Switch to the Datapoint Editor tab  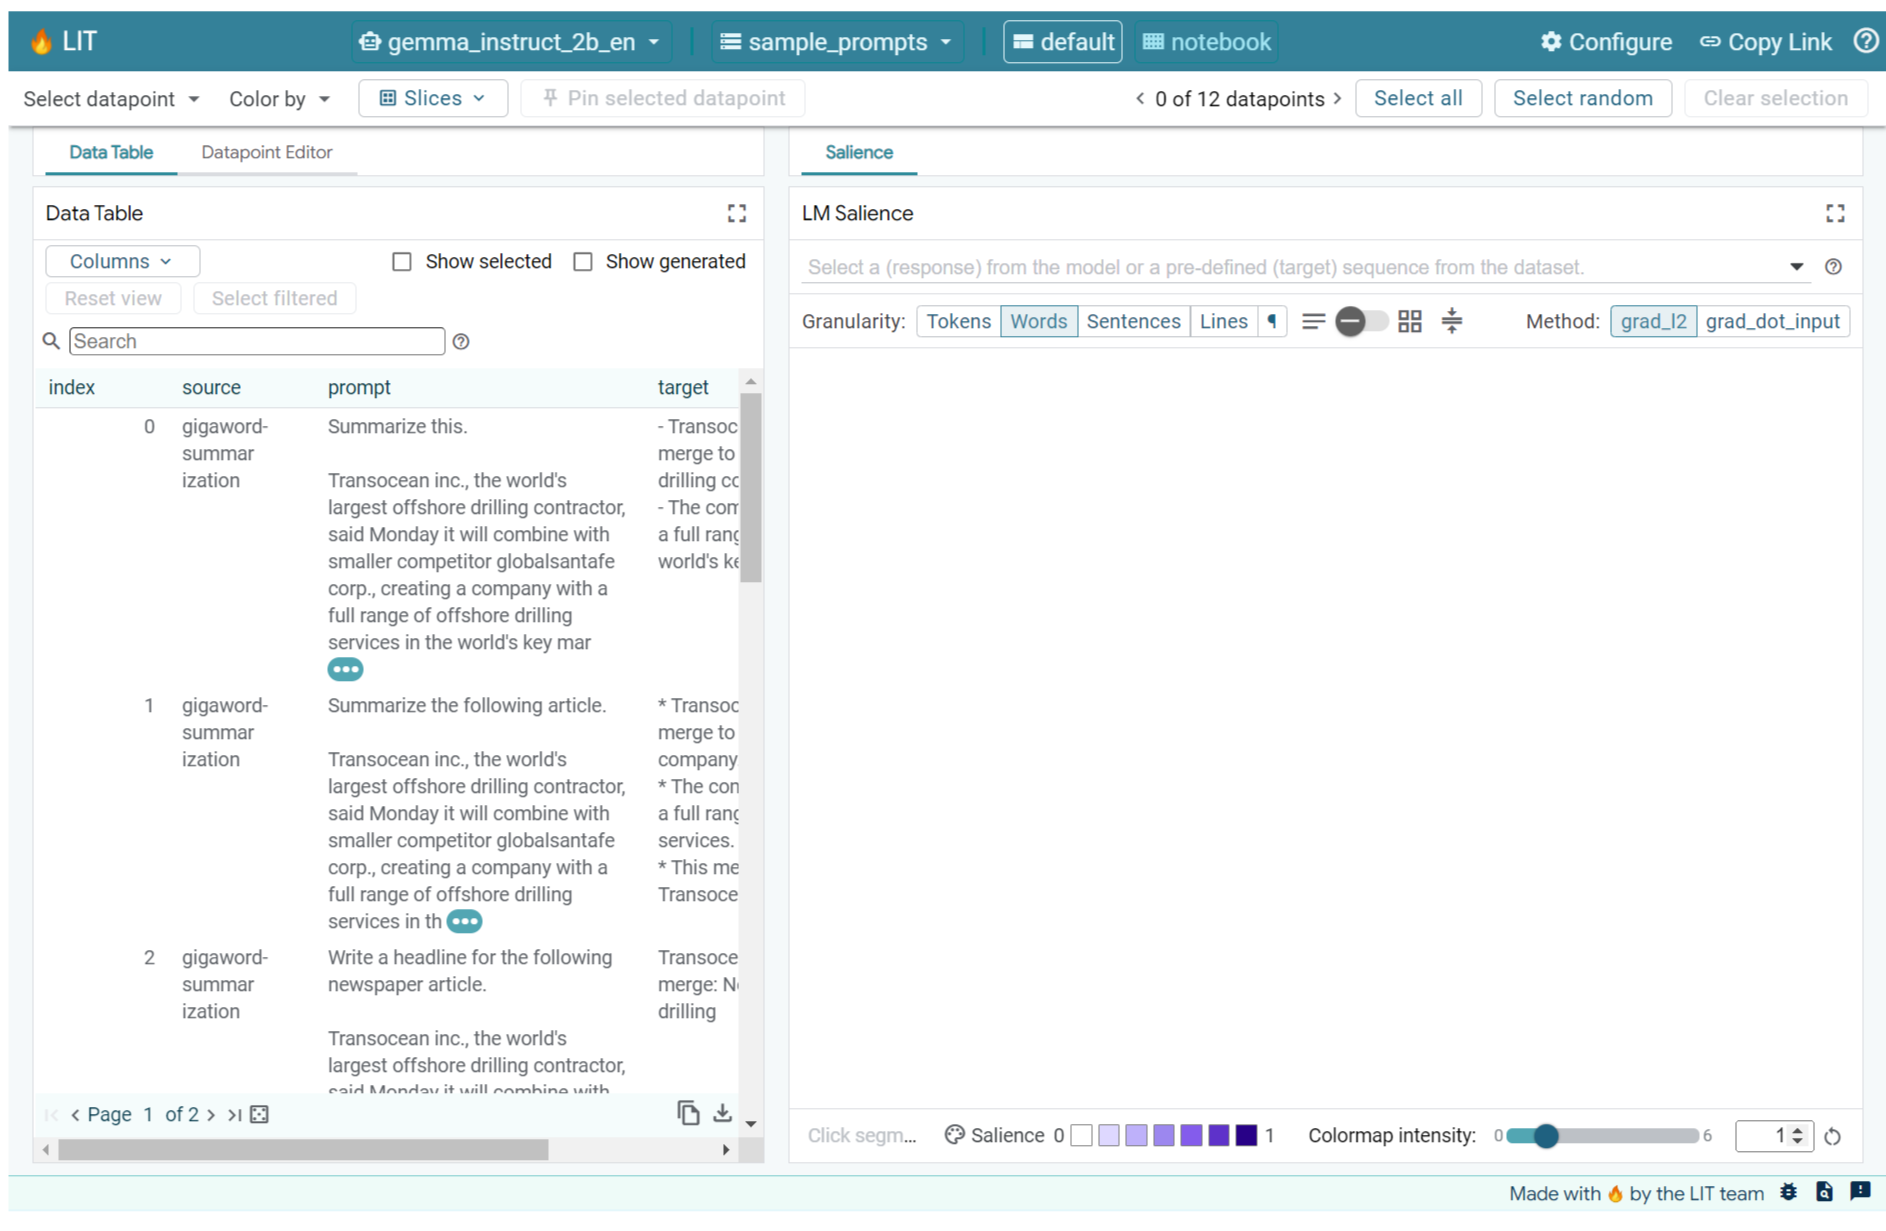[x=267, y=152]
